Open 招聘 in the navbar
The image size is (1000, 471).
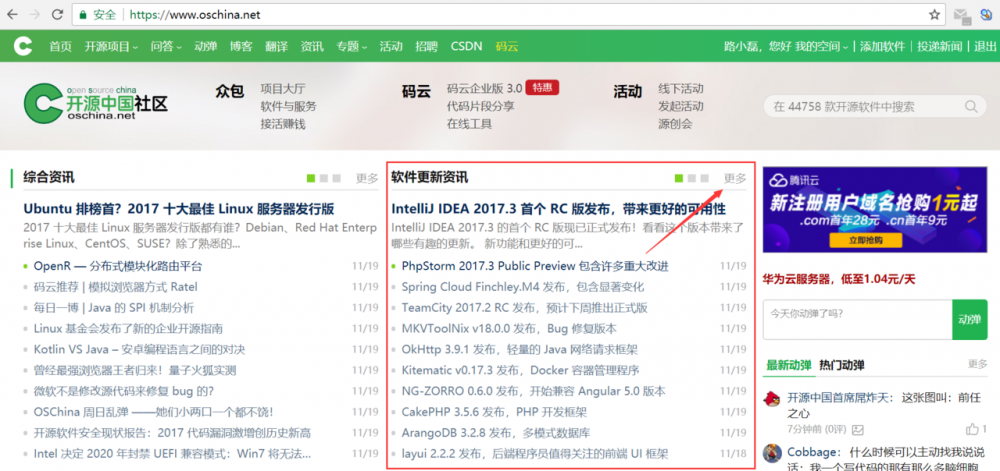(427, 47)
